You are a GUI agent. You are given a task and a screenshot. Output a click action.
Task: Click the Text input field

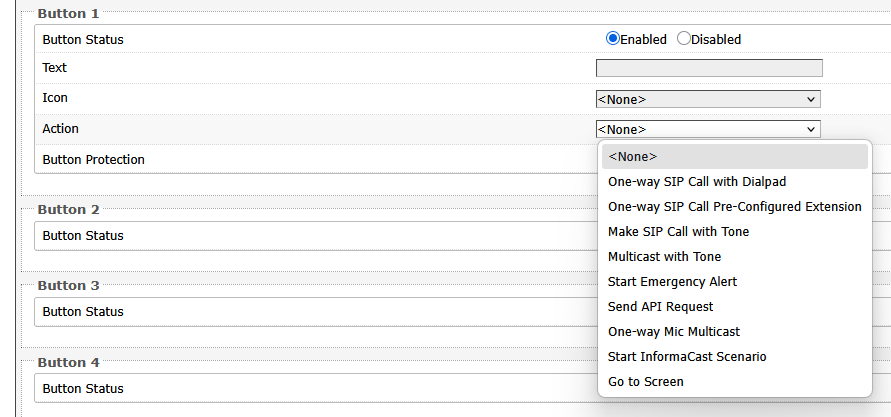pos(709,68)
